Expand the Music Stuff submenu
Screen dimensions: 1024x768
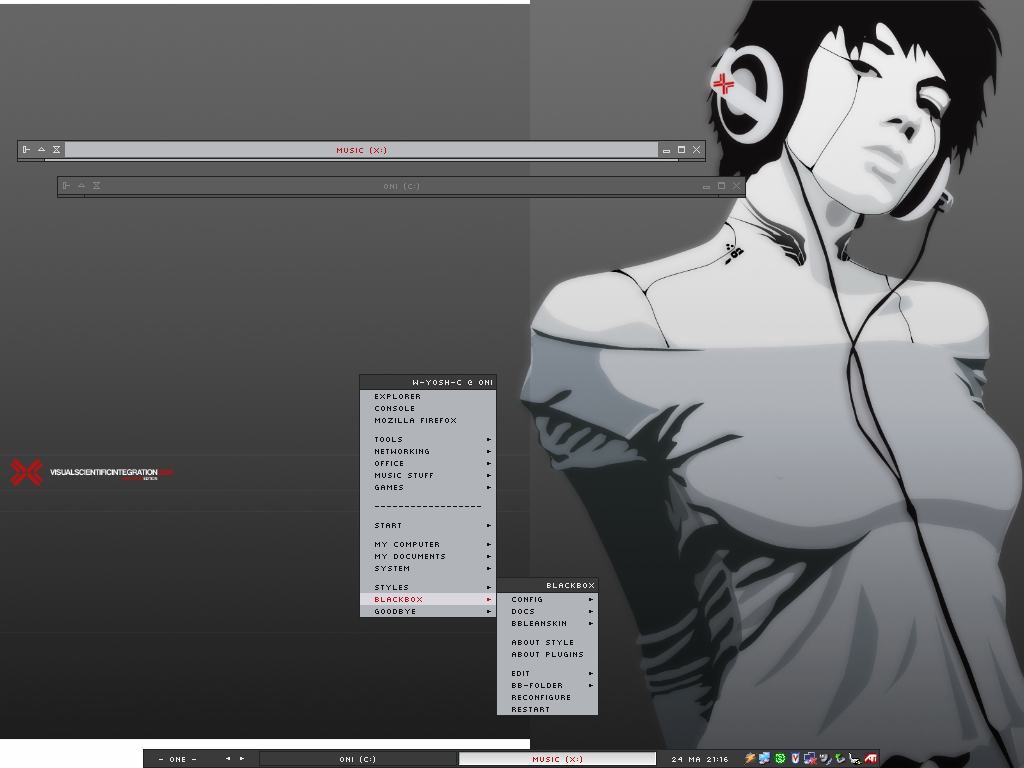[428, 475]
